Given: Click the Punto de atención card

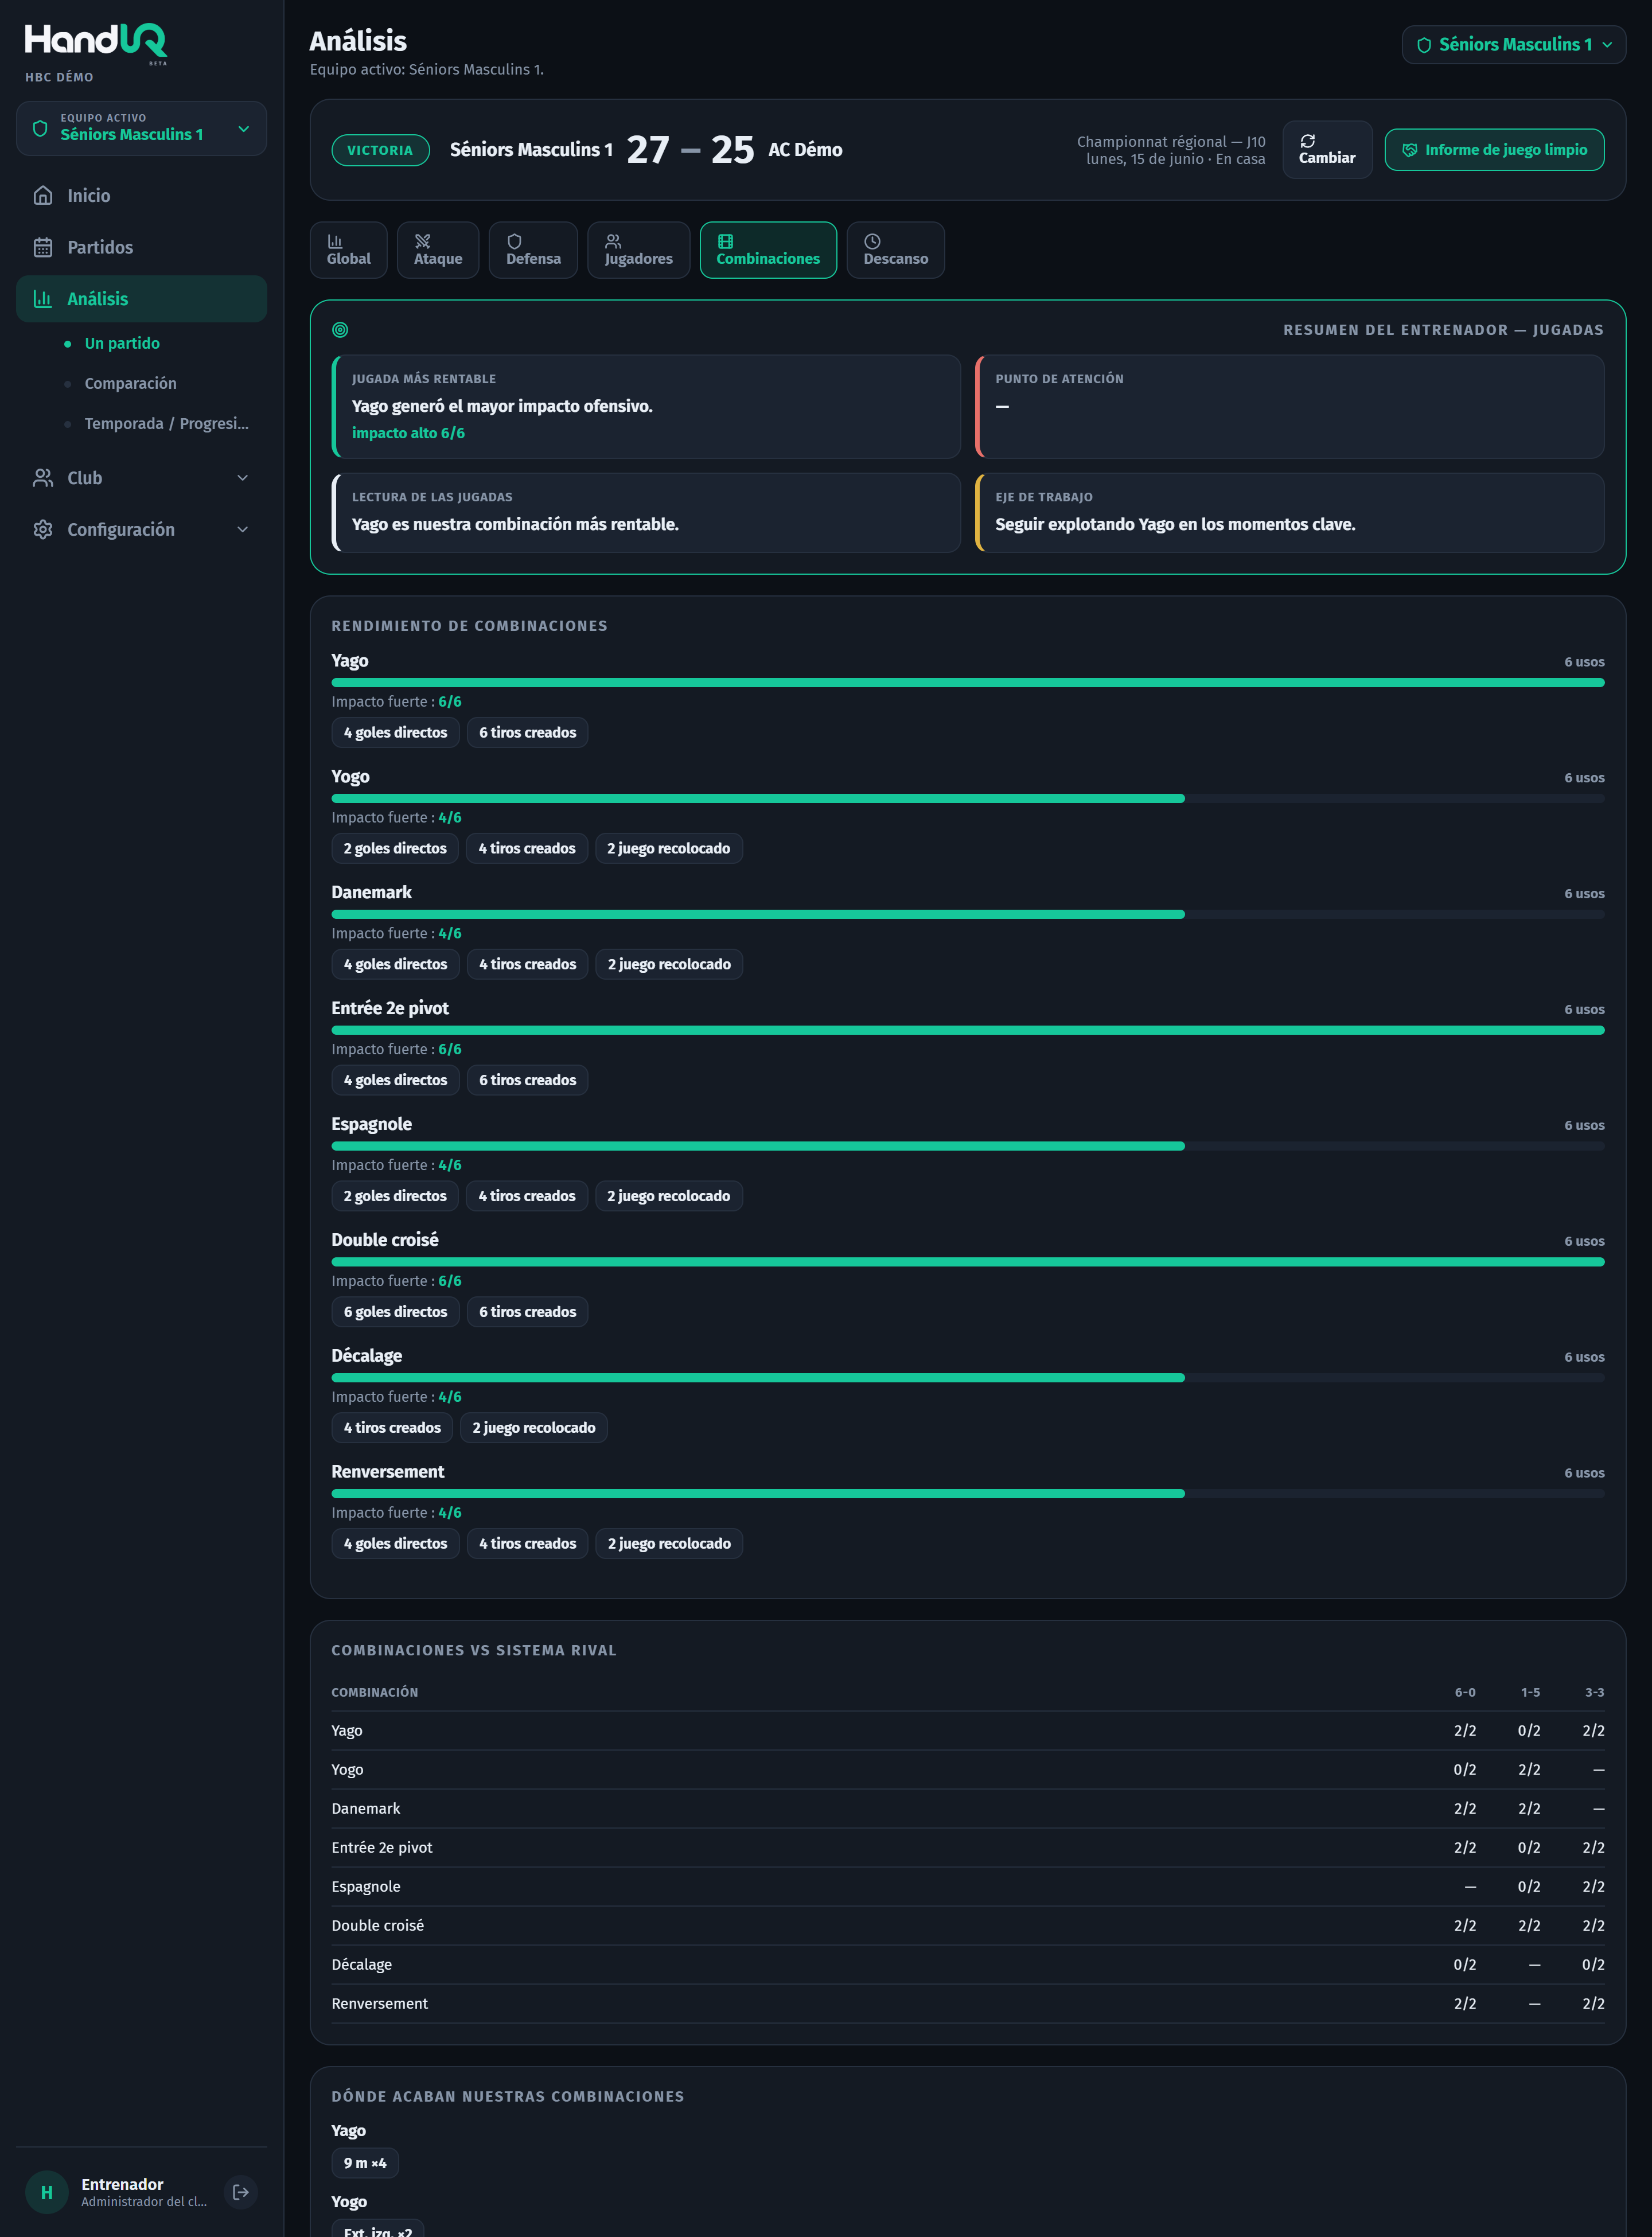Looking at the screenshot, I should (1290, 407).
